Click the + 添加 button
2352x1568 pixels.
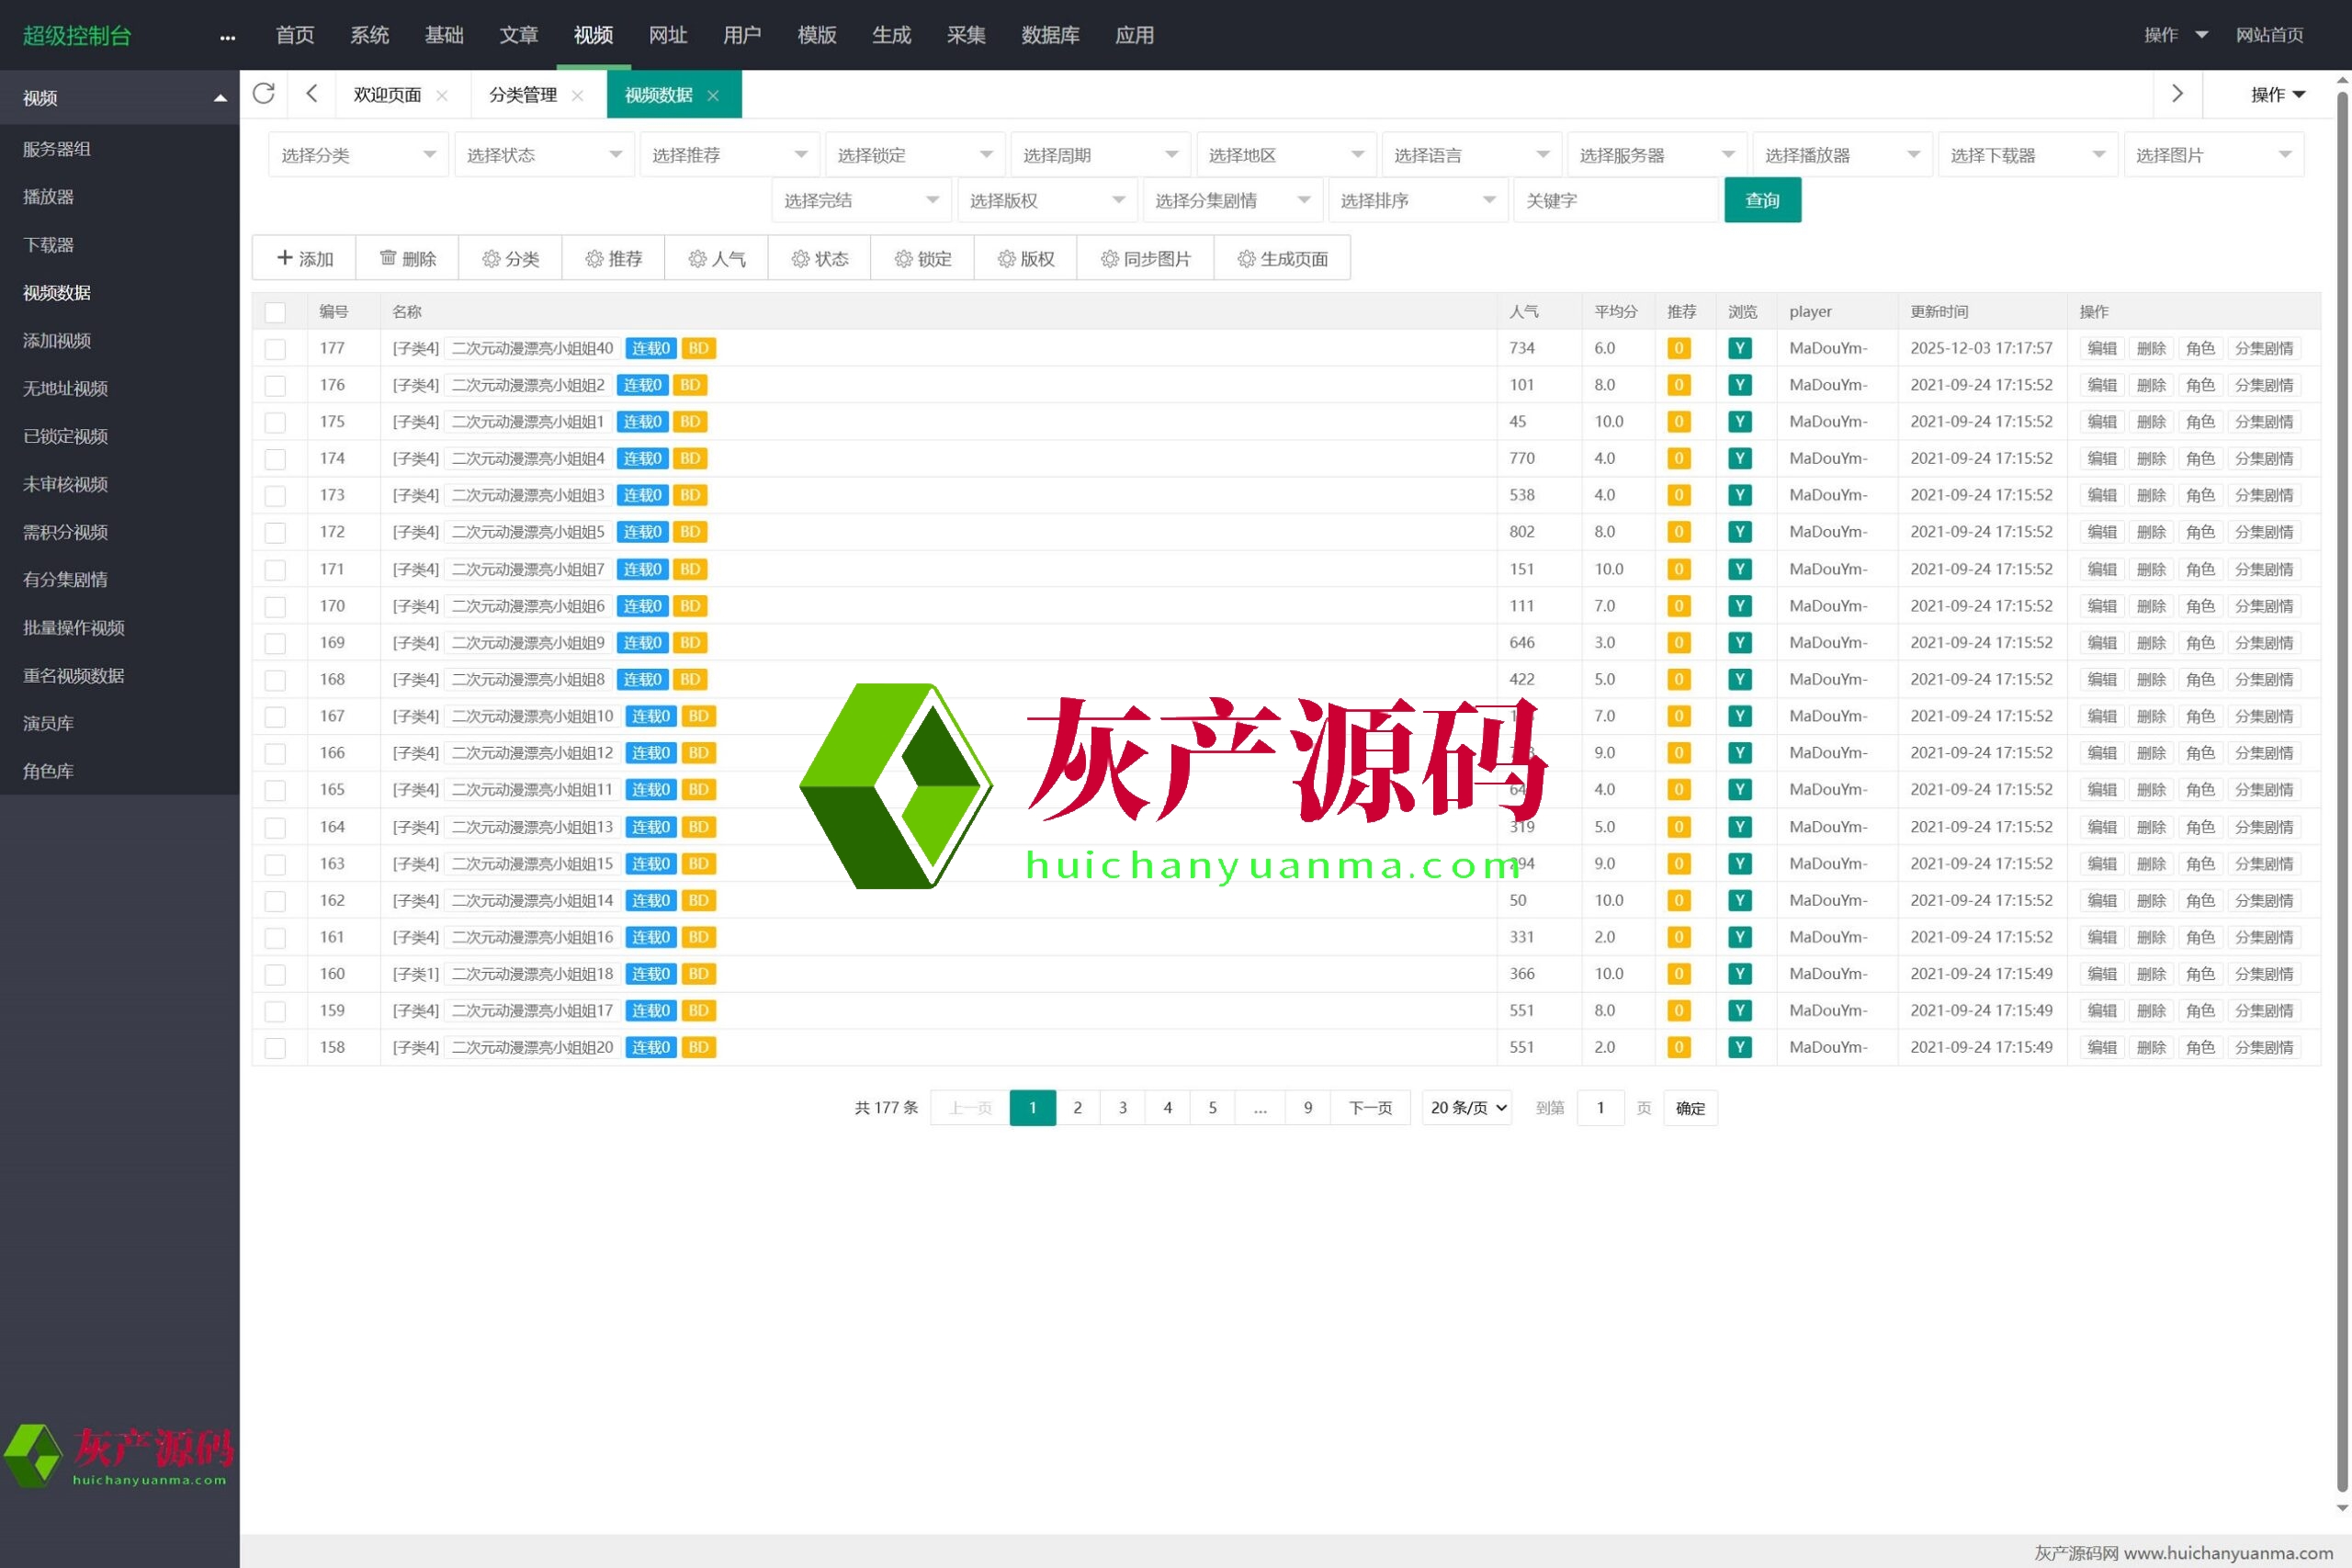tap(305, 259)
